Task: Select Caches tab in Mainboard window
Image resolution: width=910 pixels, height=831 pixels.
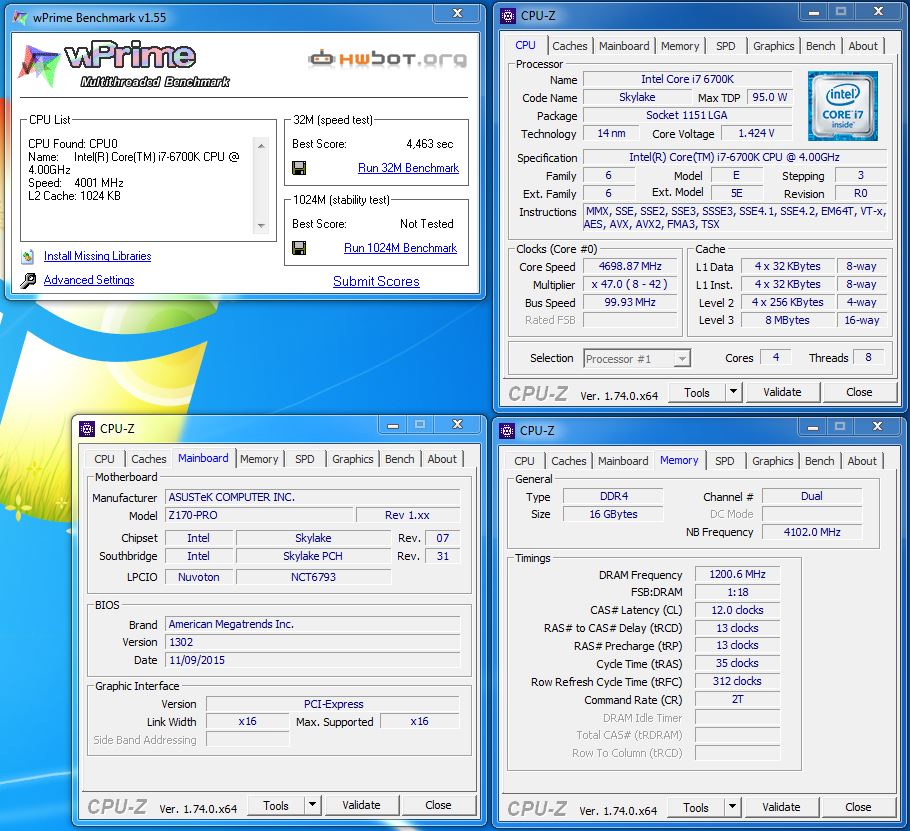Action: pos(149,459)
